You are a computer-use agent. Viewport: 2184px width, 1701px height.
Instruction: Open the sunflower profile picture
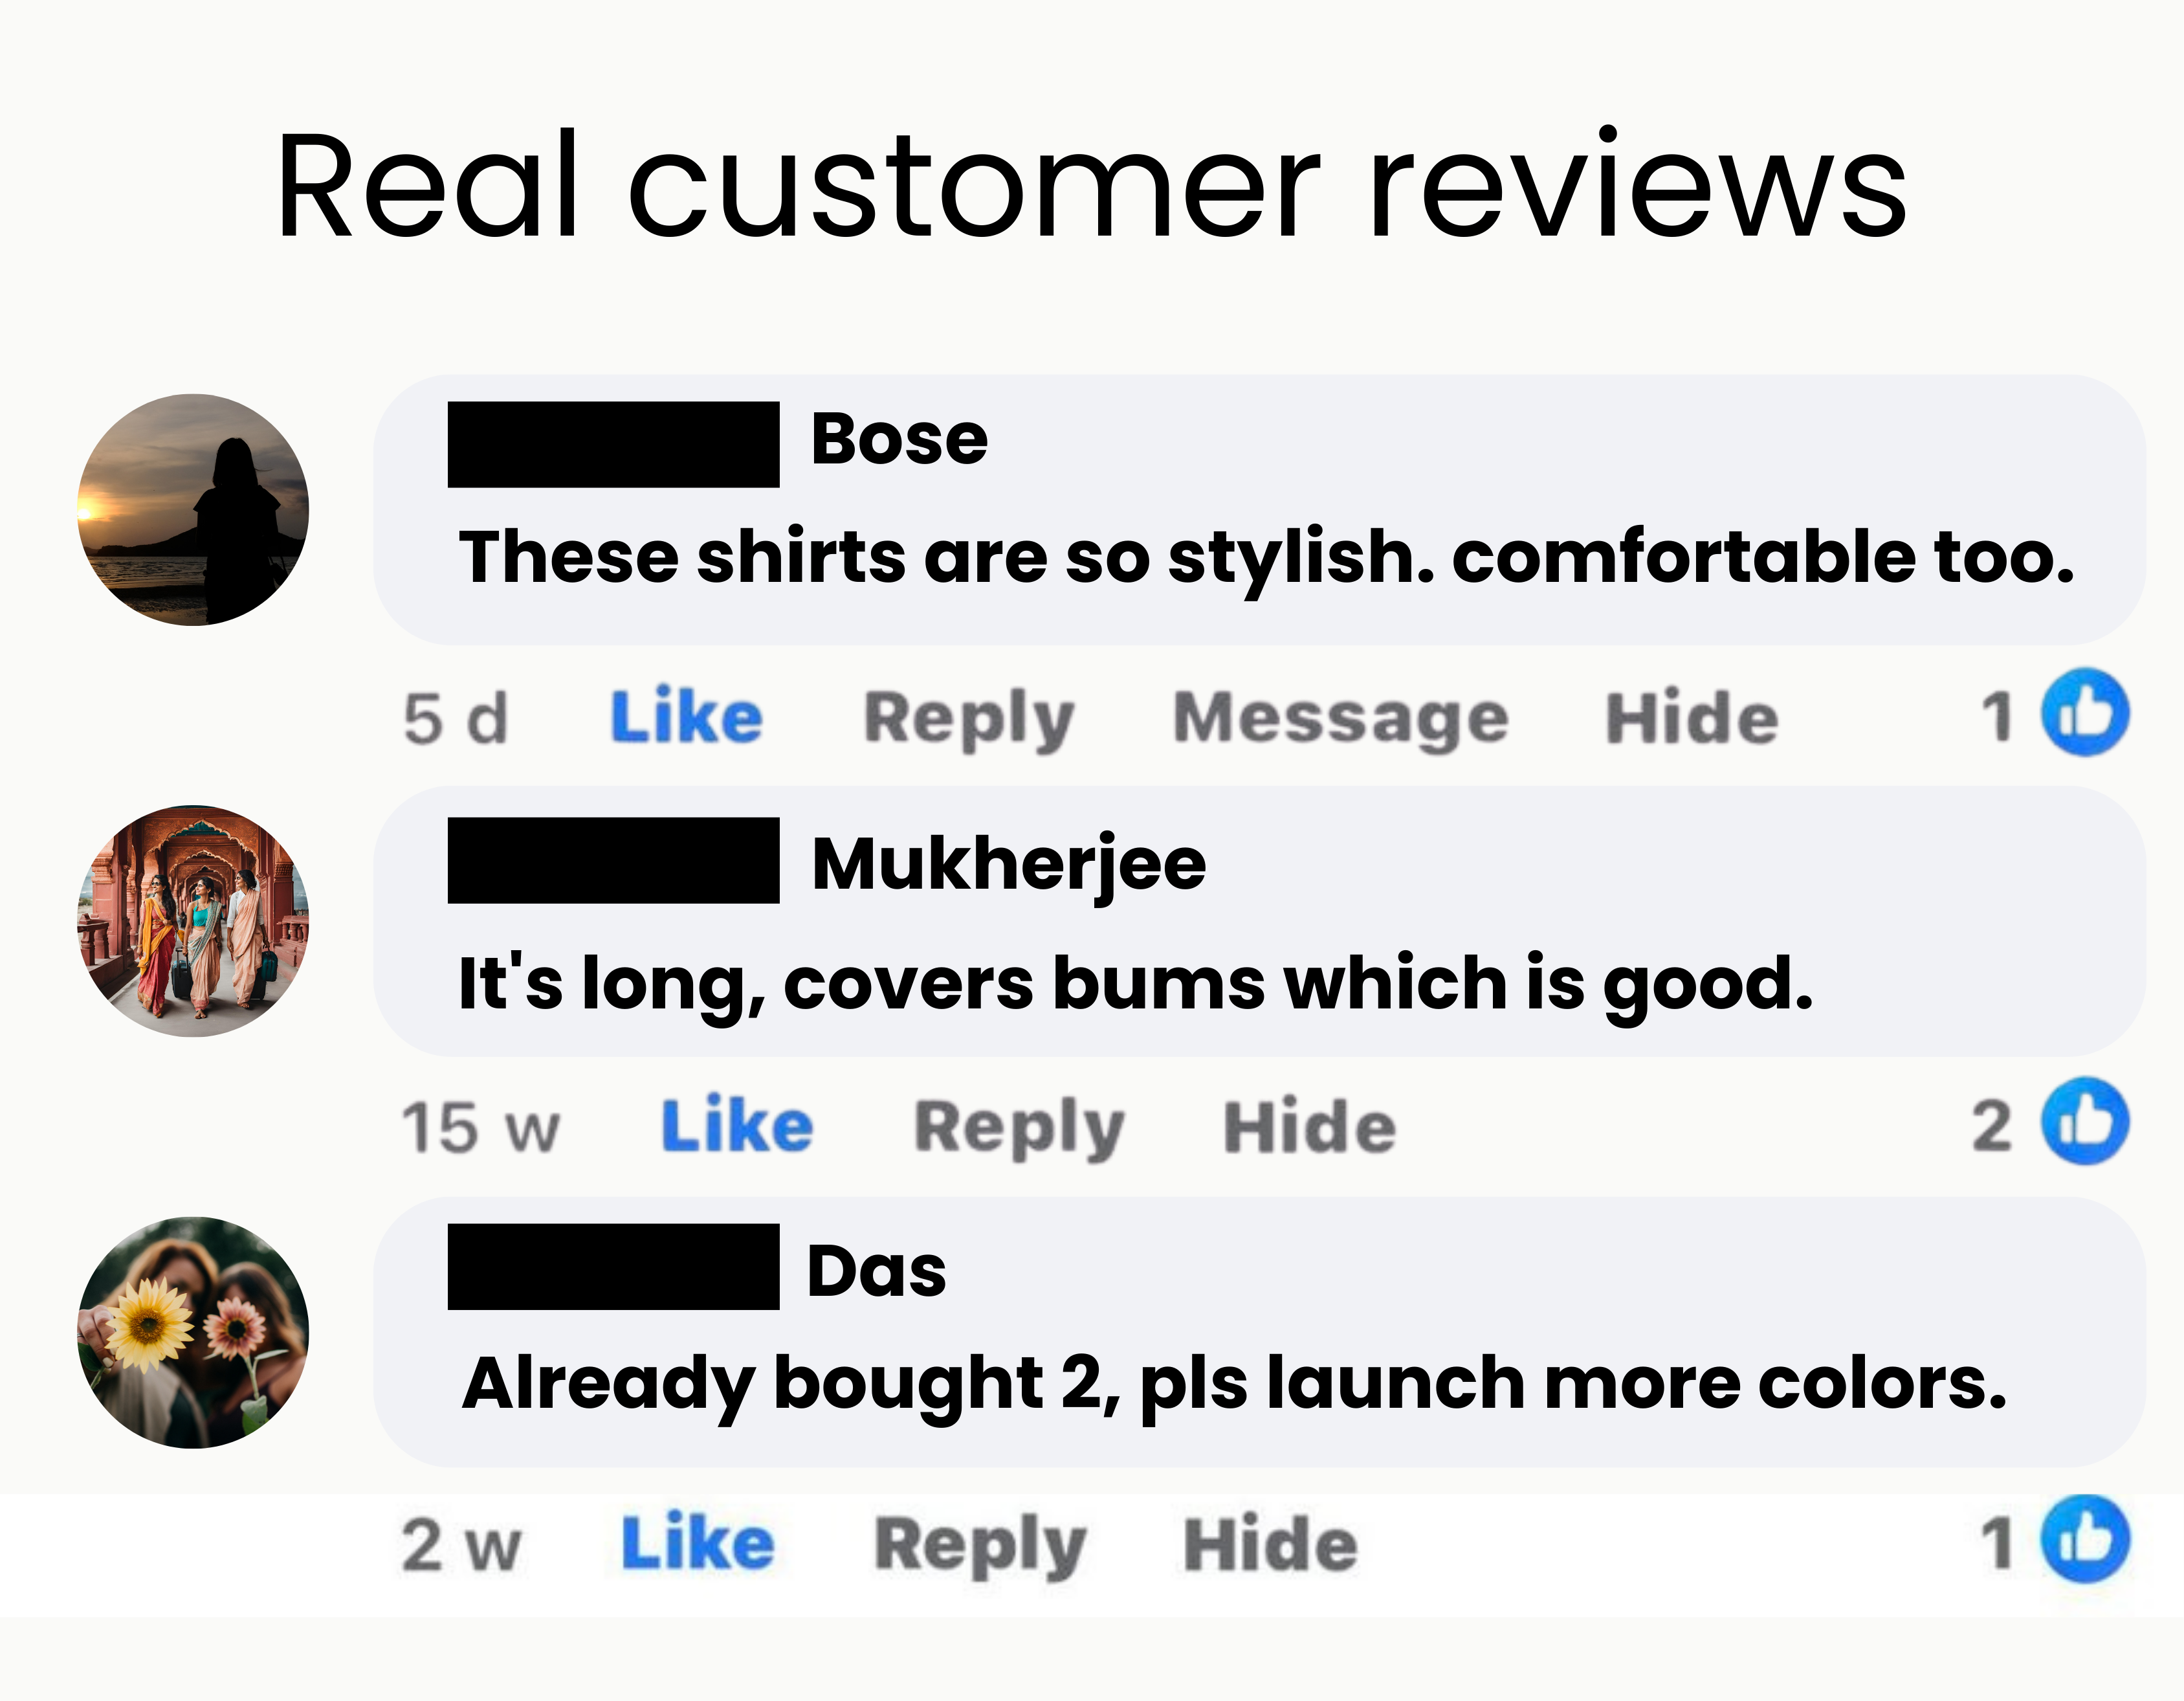(x=193, y=1333)
